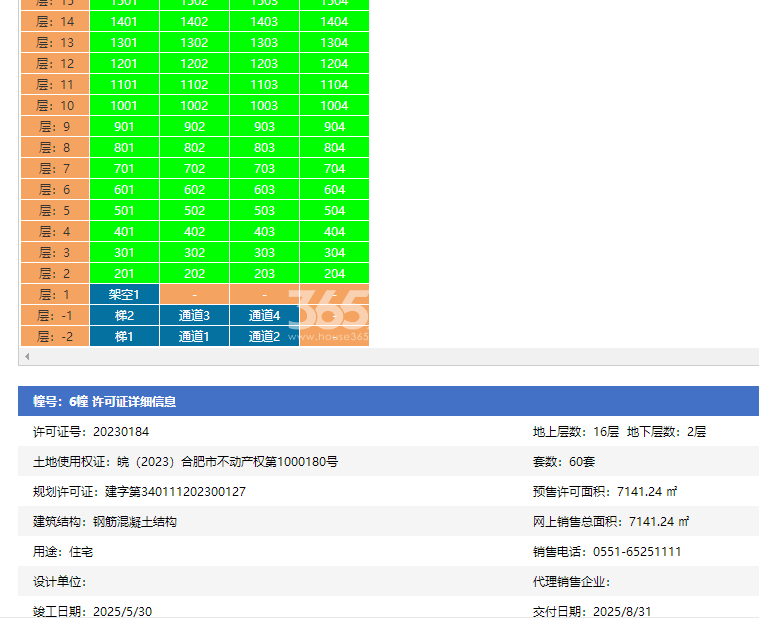Open unit 1403 details
This screenshot has width=759, height=630.
[264, 22]
